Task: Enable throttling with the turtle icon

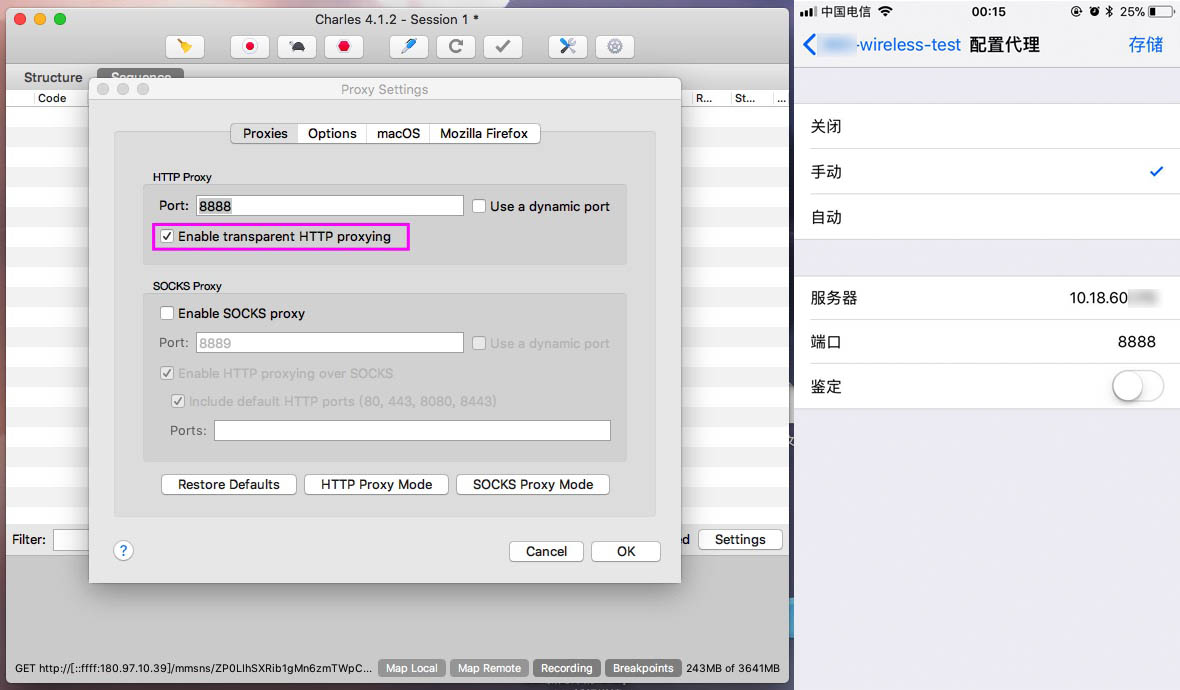Action: tap(297, 47)
